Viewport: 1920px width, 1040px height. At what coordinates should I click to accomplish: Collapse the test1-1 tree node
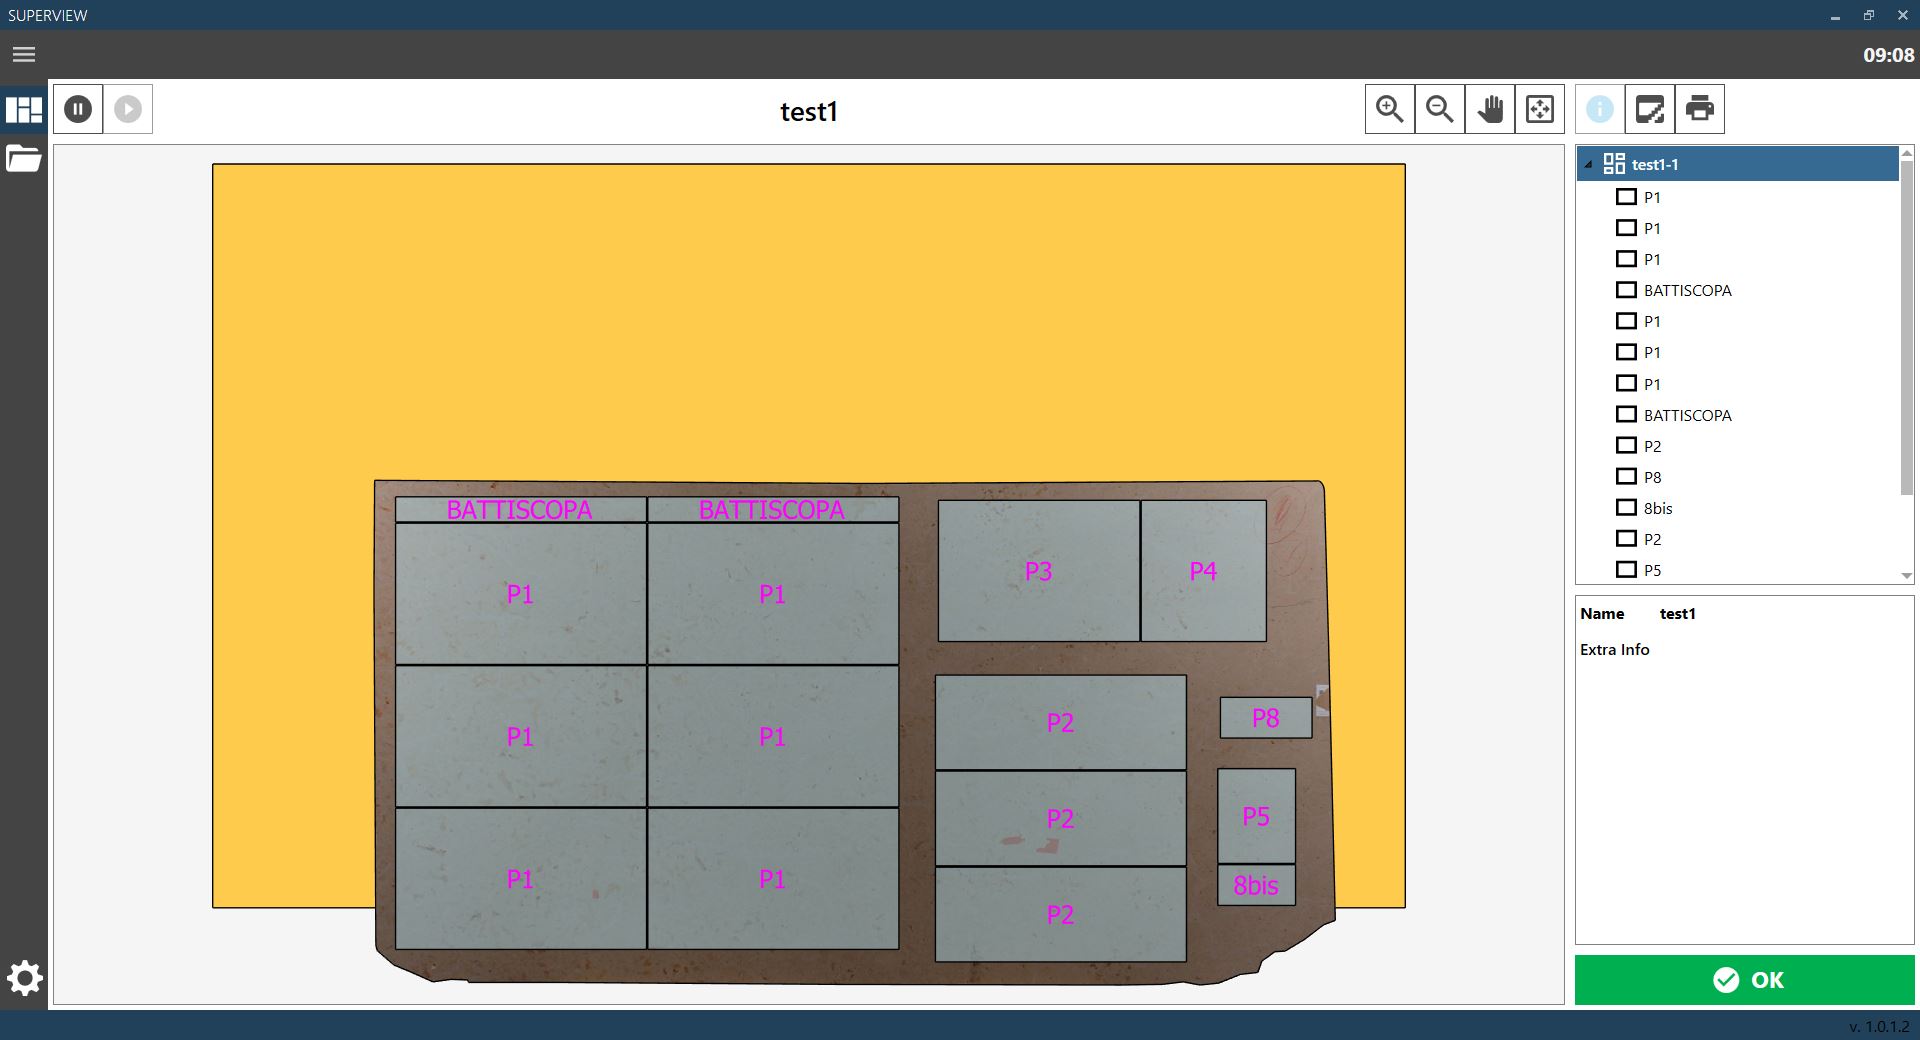pos(1588,165)
